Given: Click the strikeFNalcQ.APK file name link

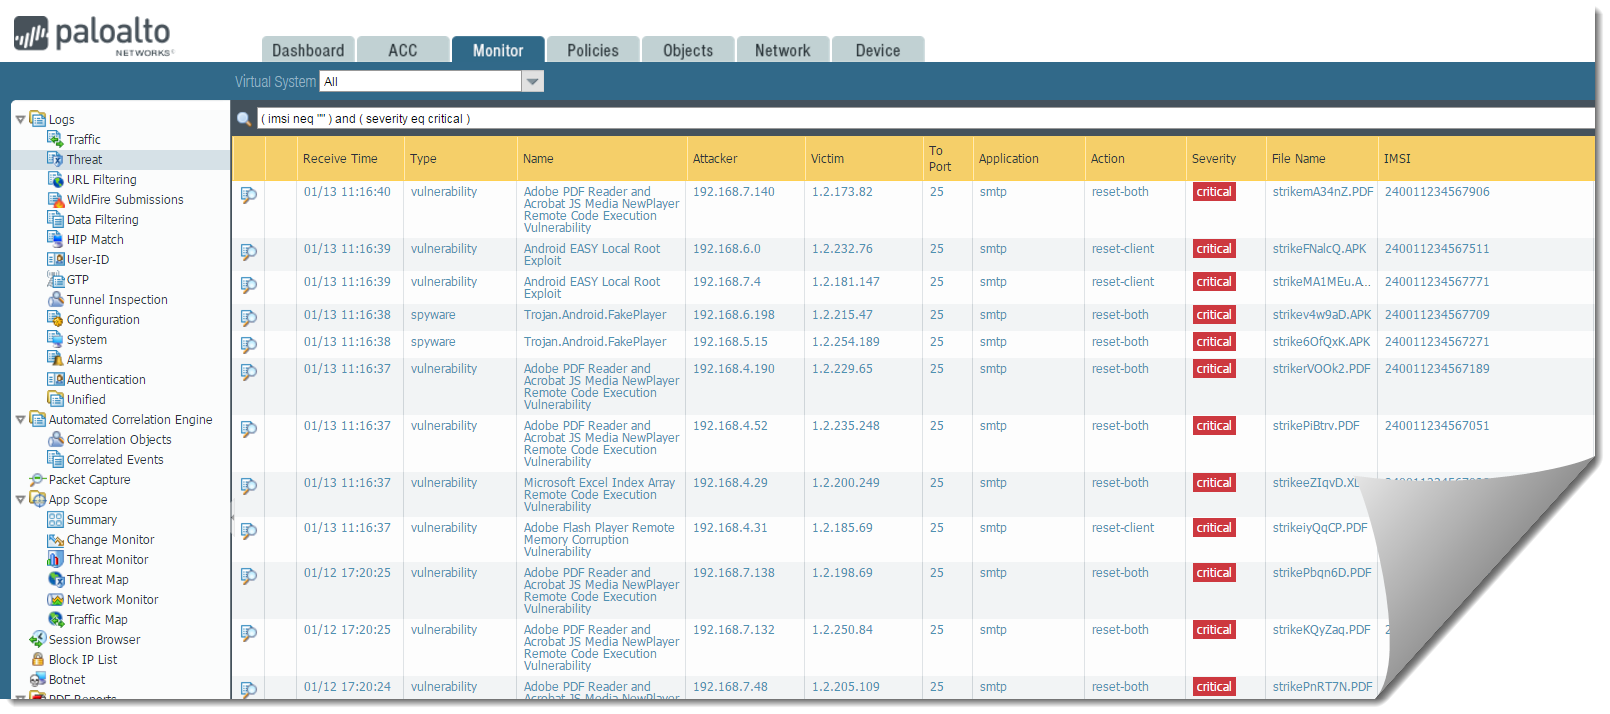Looking at the screenshot, I should pyautogui.click(x=1319, y=249).
